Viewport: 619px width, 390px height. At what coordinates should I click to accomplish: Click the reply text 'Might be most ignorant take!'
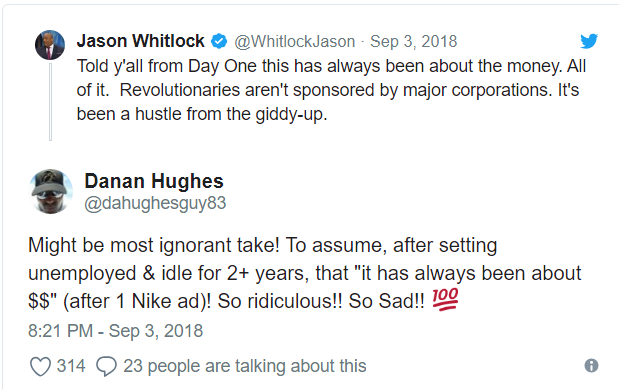154,246
